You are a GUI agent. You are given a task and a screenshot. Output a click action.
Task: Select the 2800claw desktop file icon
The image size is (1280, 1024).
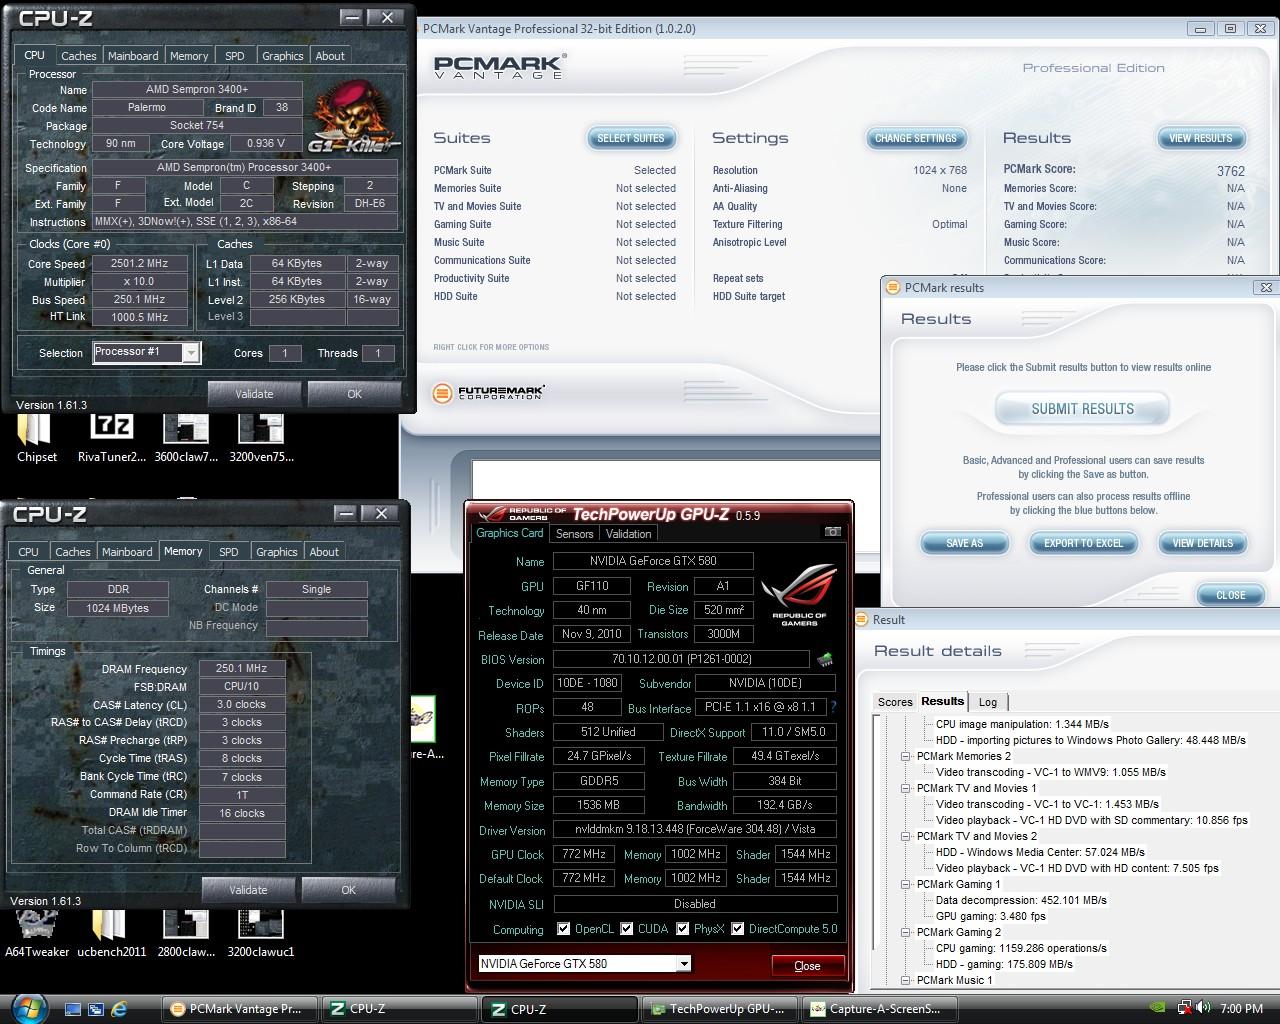186,933
